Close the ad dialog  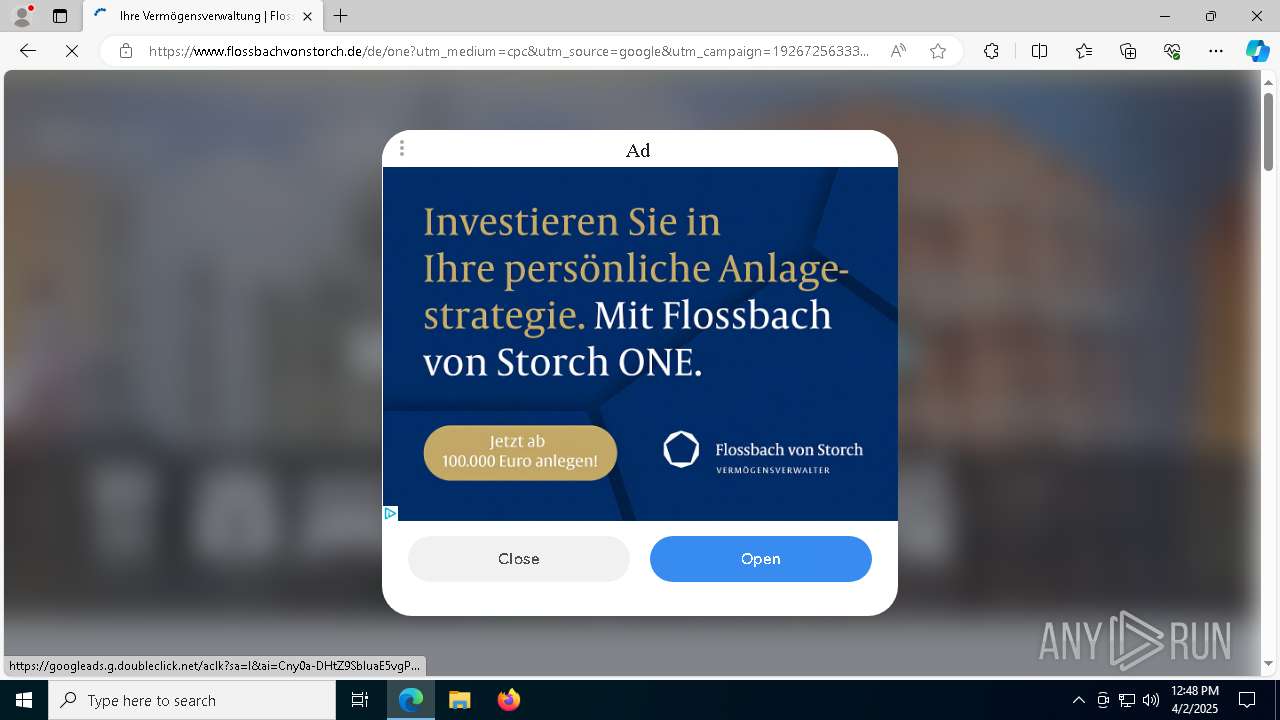(x=519, y=559)
